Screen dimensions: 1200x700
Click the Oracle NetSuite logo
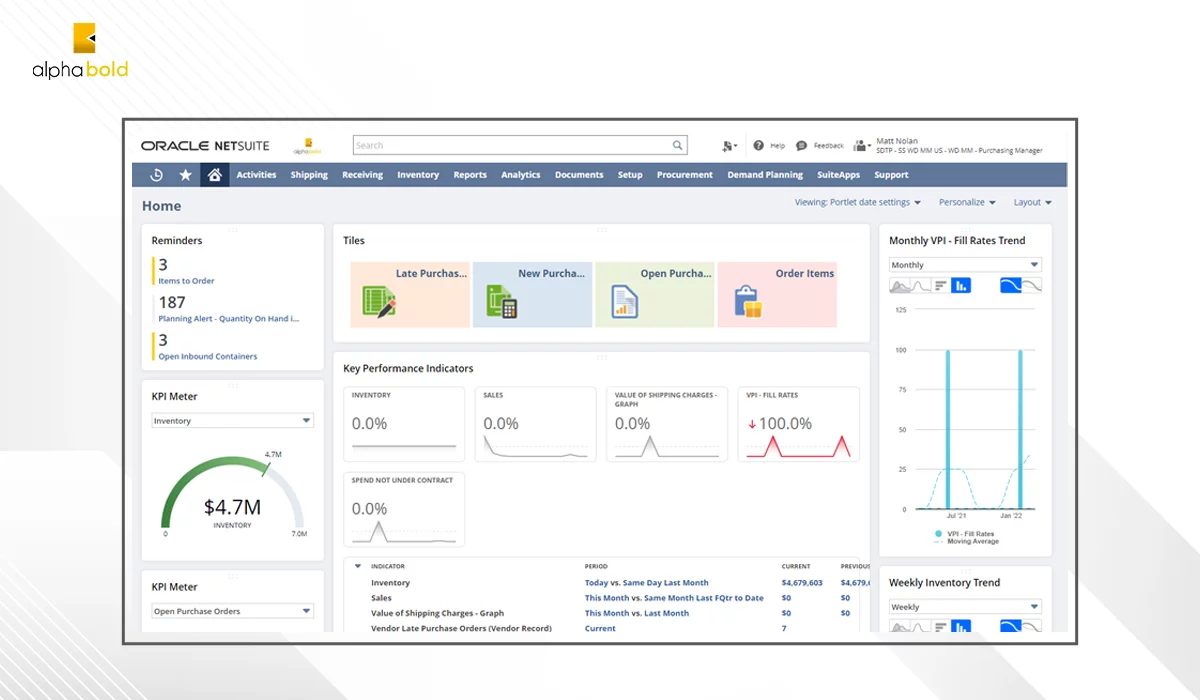pyautogui.click(x=205, y=146)
